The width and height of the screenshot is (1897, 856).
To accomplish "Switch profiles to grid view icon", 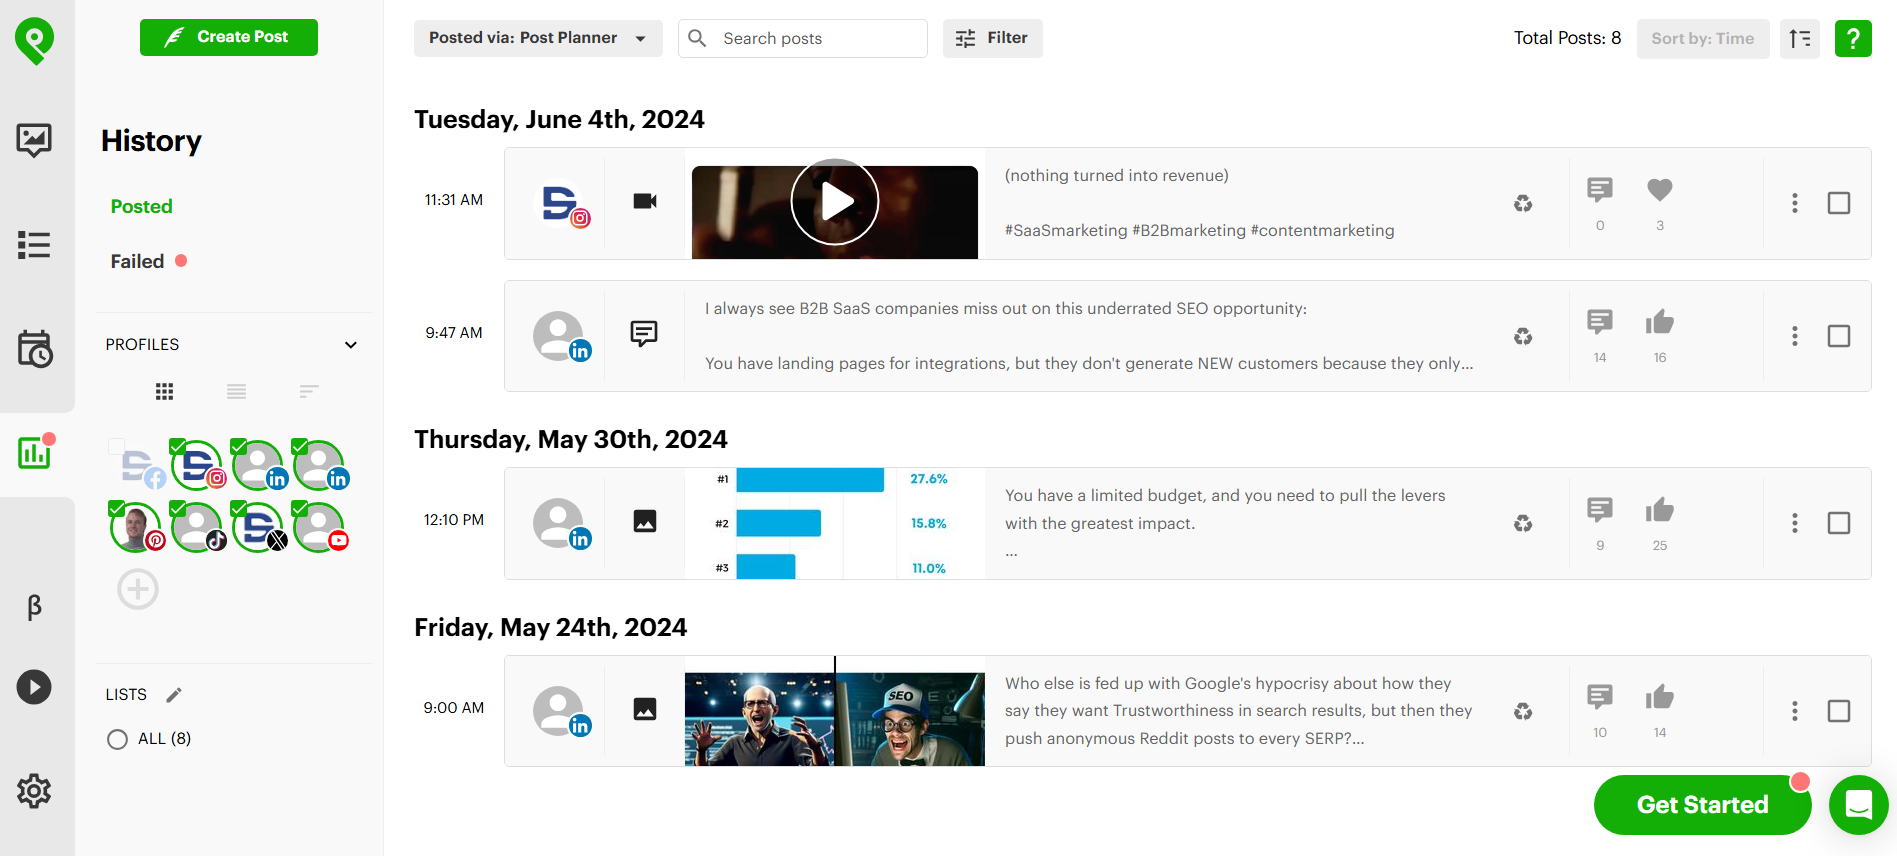I will click(165, 392).
